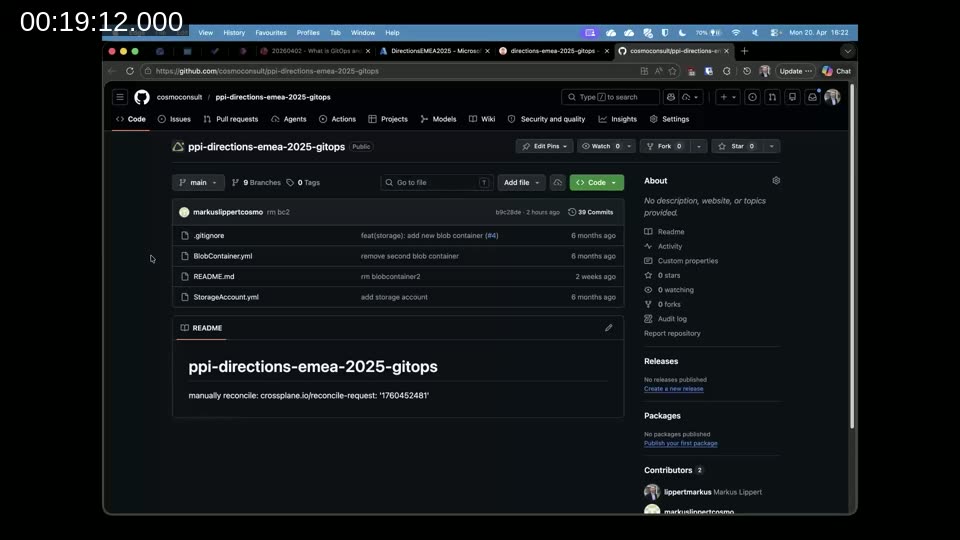Expand the green Code dropdown
960x540 pixels.
point(596,182)
